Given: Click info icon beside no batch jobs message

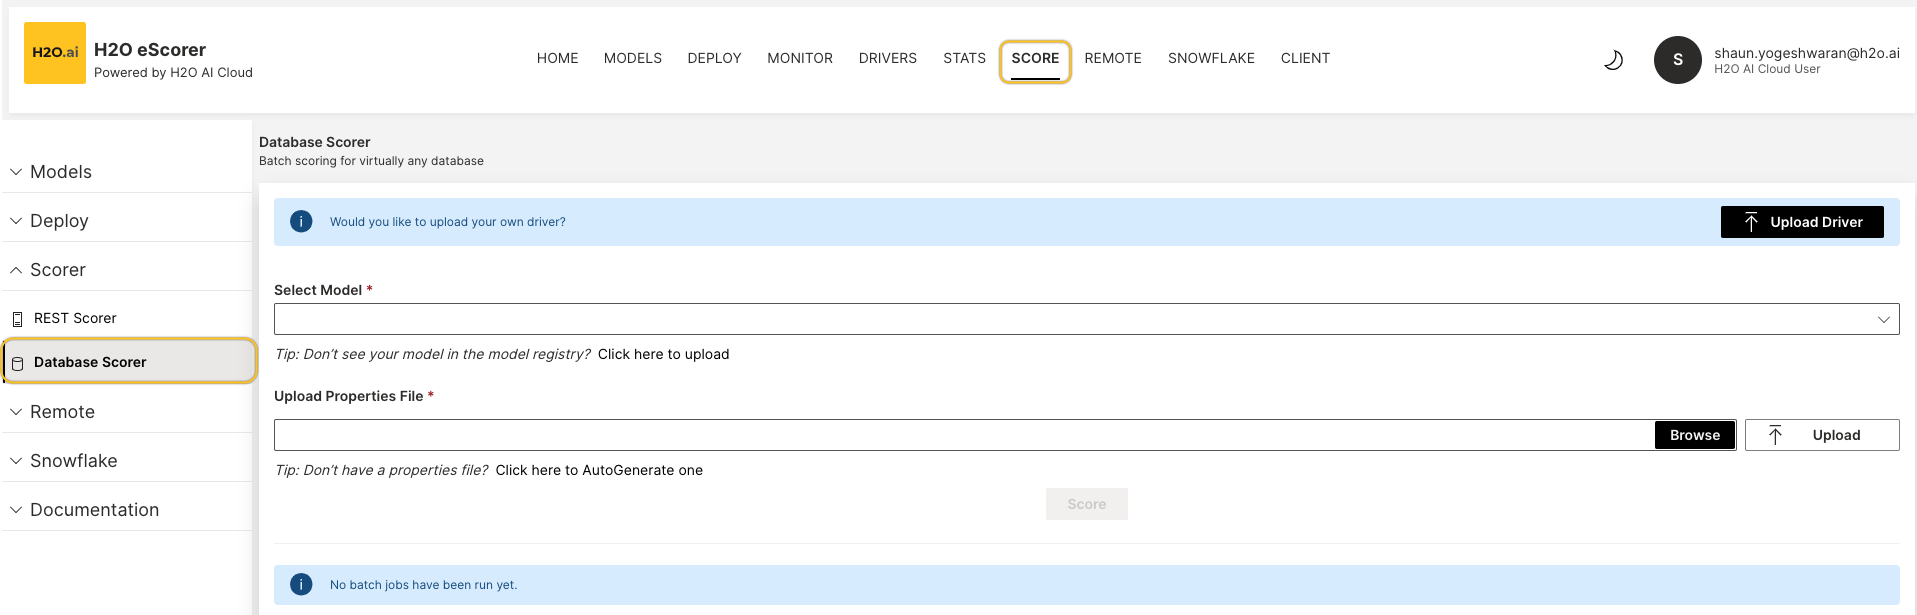Looking at the screenshot, I should (301, 585).
